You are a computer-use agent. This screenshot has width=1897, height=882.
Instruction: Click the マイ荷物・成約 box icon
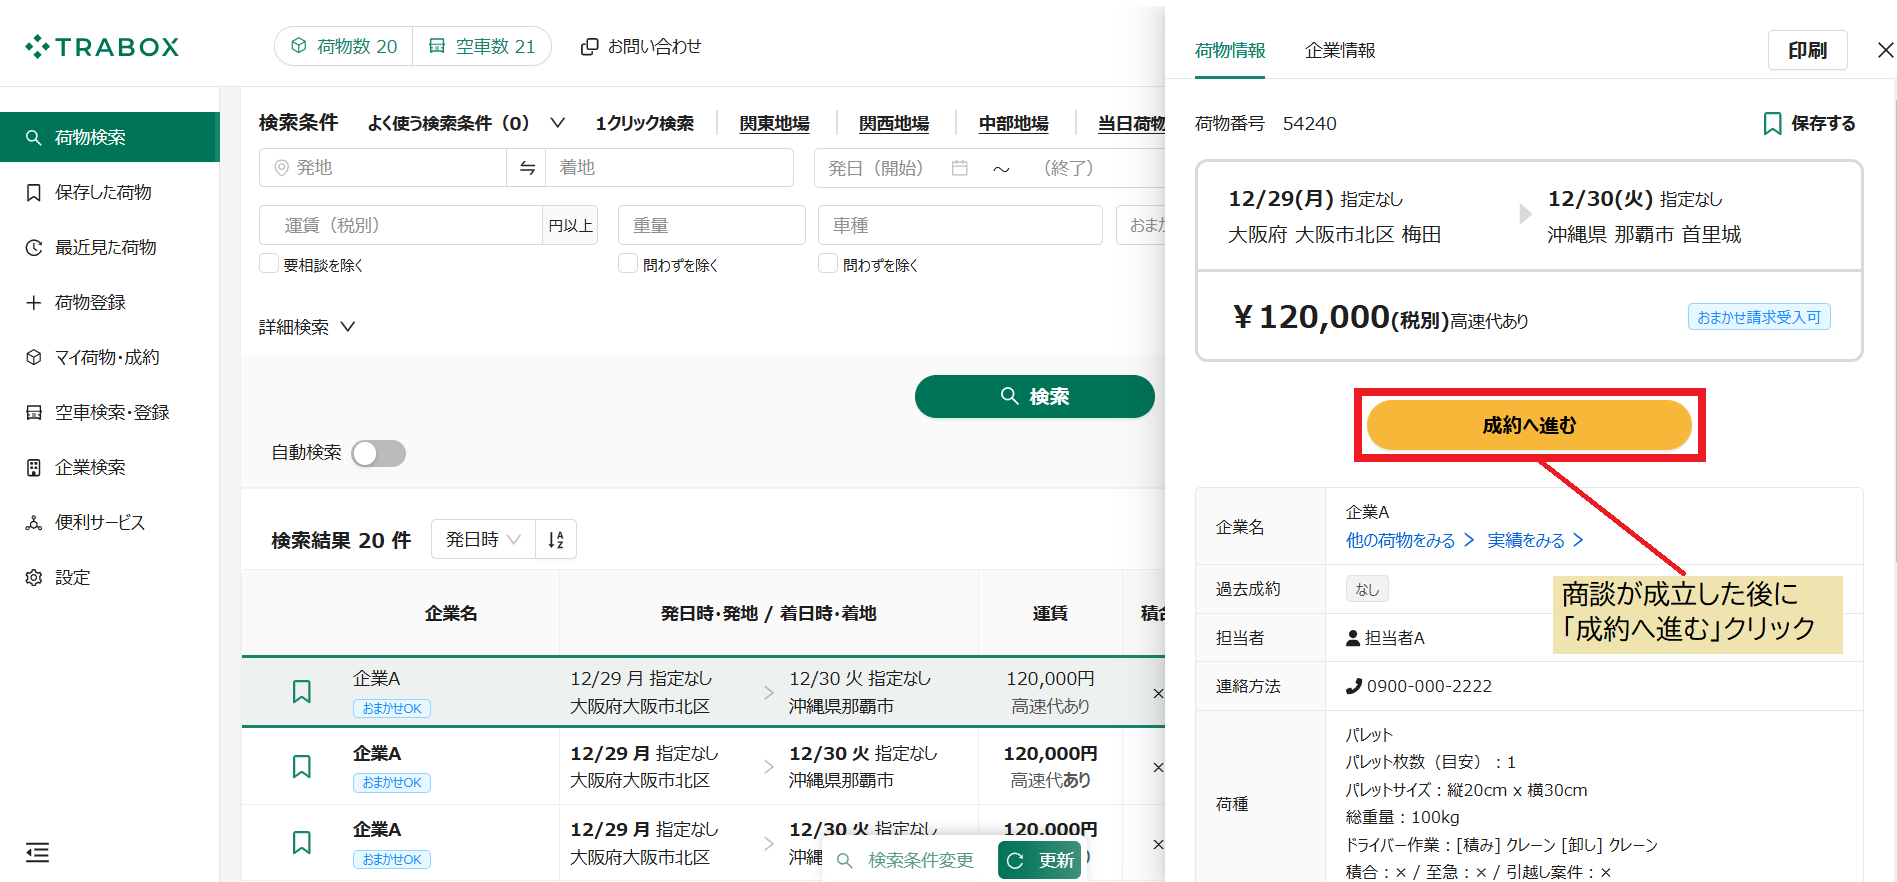click(x=34, y=357)
